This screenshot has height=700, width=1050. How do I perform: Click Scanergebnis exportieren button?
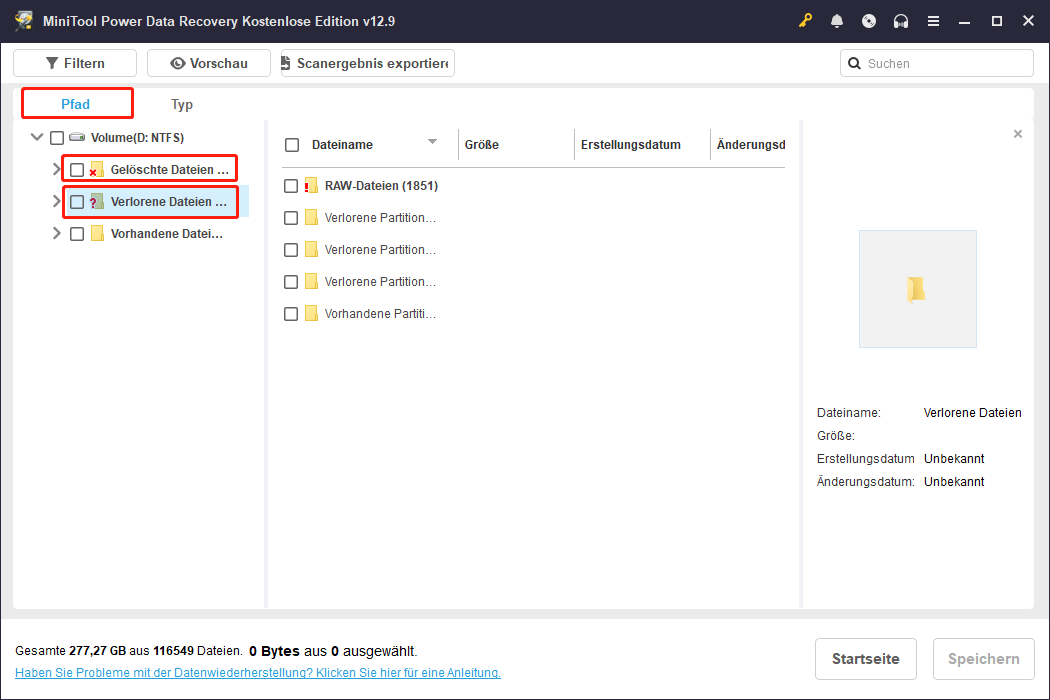[x=368, y=63]
